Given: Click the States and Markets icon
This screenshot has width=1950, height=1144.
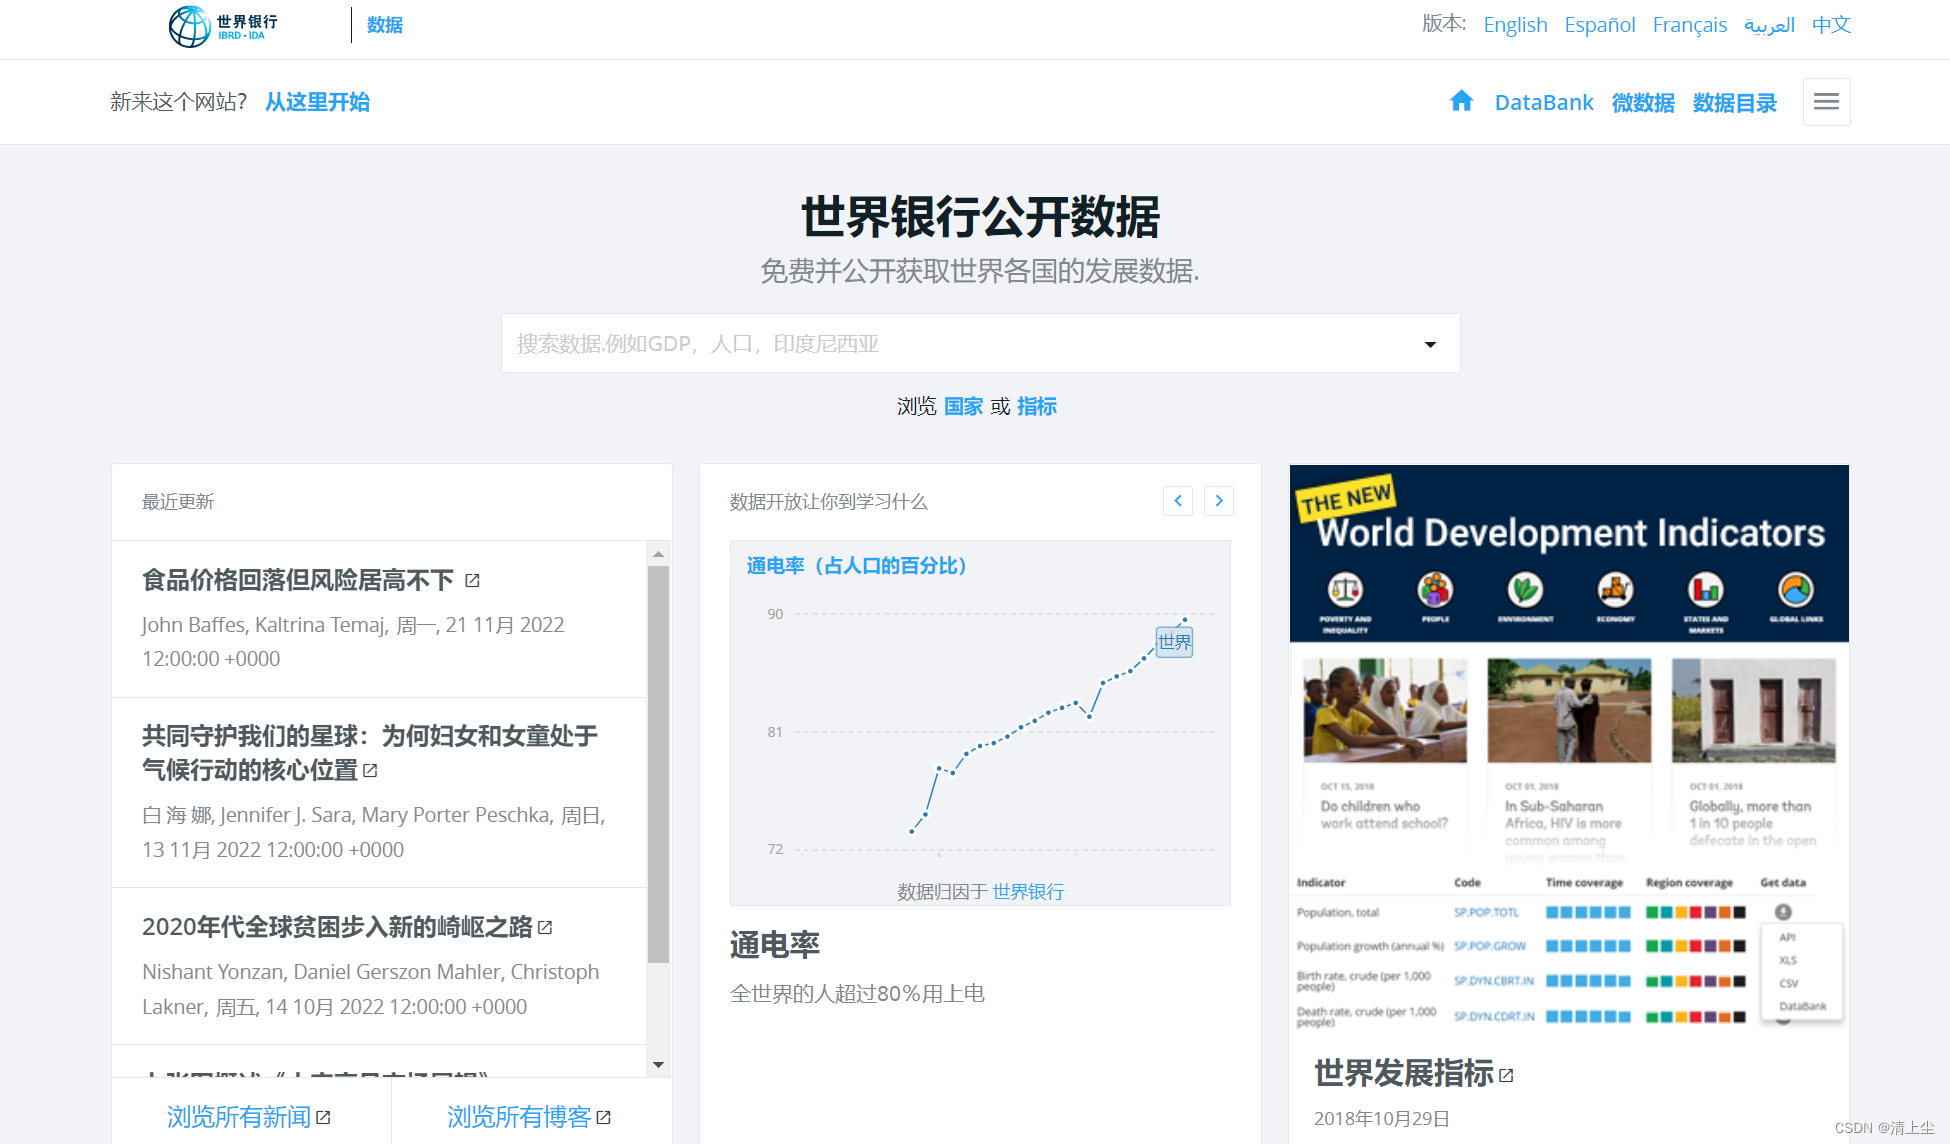Looking at the screenshot, I should (1706, 590).
